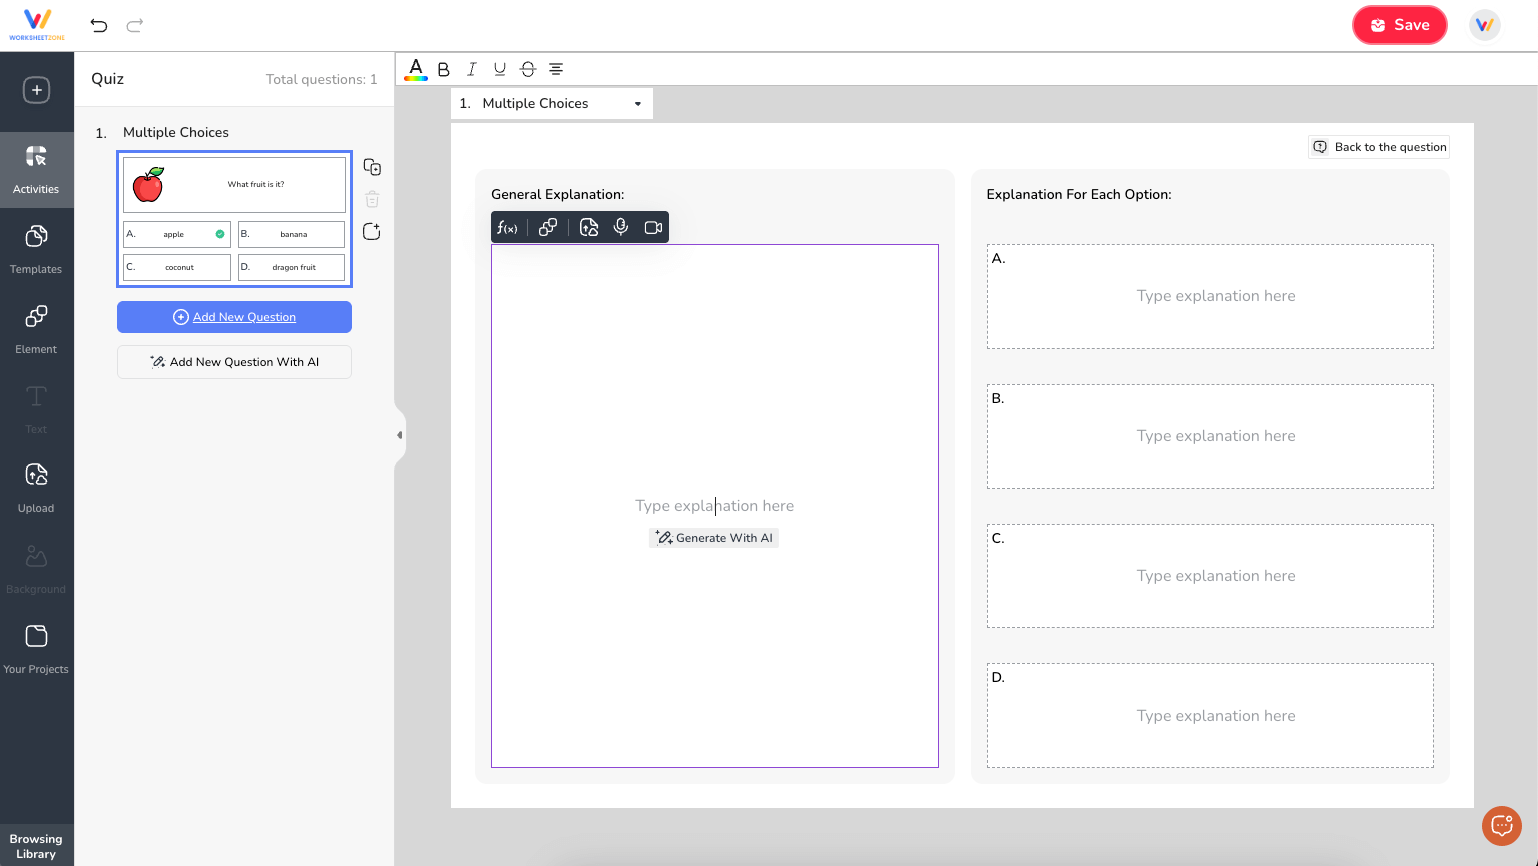
Task: Insert a math formula in explanation
Action: (507, 228)
